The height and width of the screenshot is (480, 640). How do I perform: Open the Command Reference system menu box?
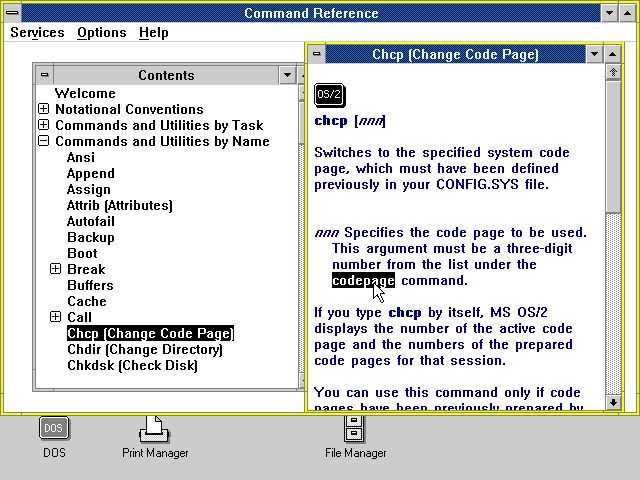click(x=12, y=13)
